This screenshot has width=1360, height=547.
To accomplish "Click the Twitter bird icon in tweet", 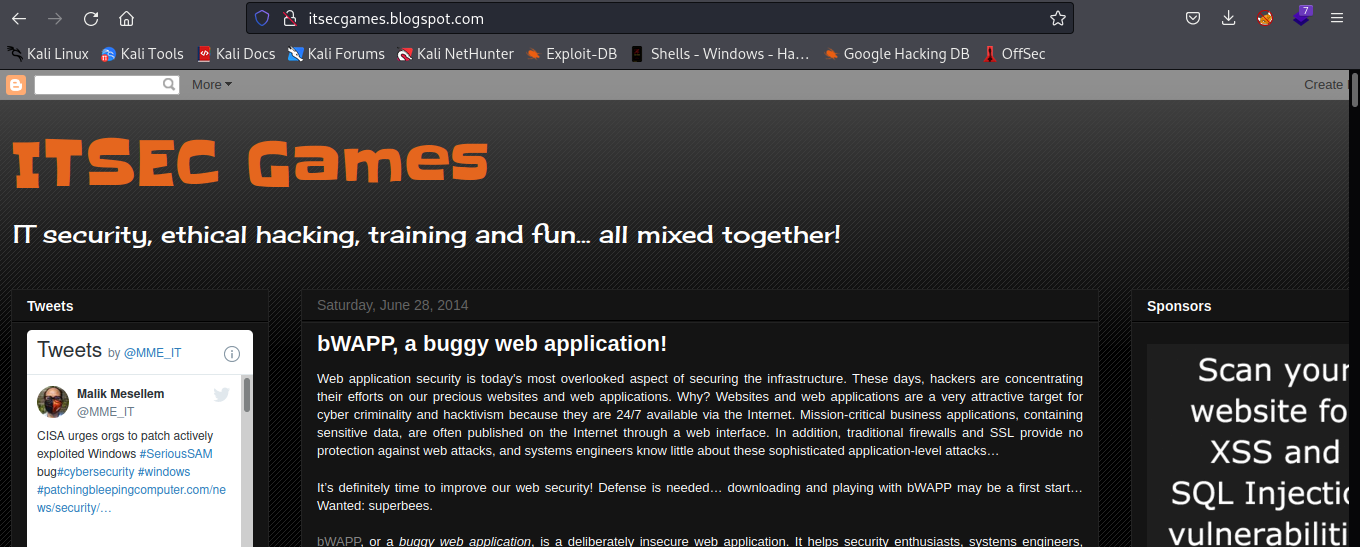I will tap(222, 394).
